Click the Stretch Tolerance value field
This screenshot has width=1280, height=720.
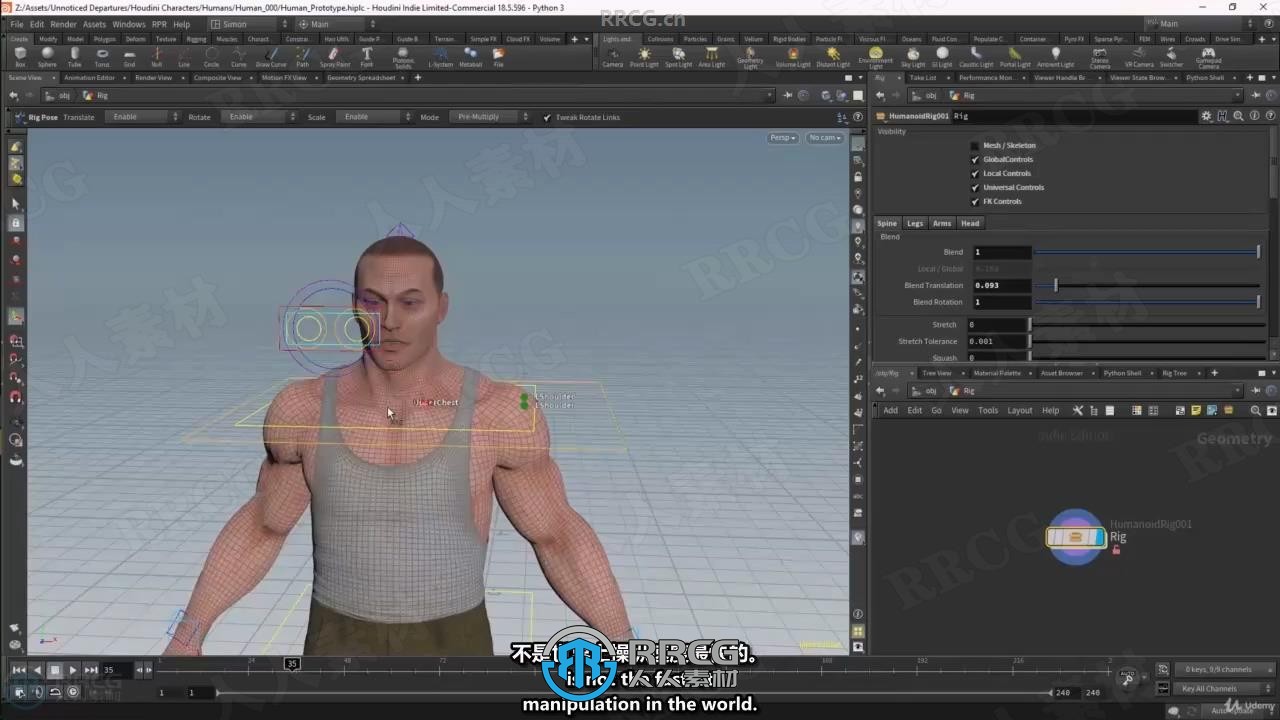click(x=997, y=341)
